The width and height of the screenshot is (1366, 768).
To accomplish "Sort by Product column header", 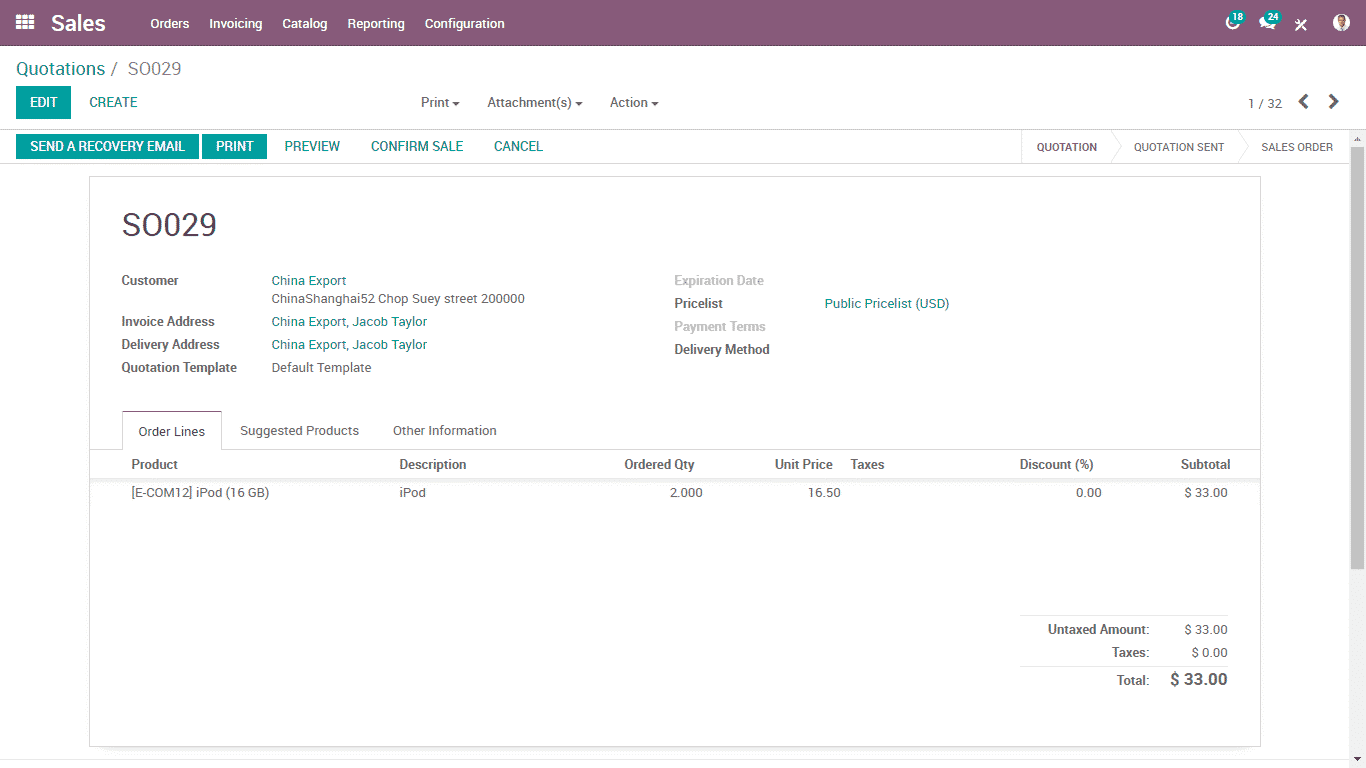I will [x=155, y=465].
